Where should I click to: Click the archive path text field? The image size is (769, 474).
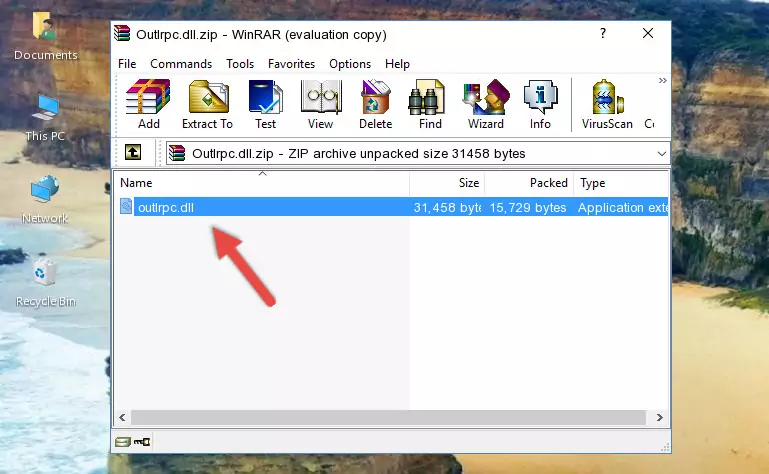418,154
